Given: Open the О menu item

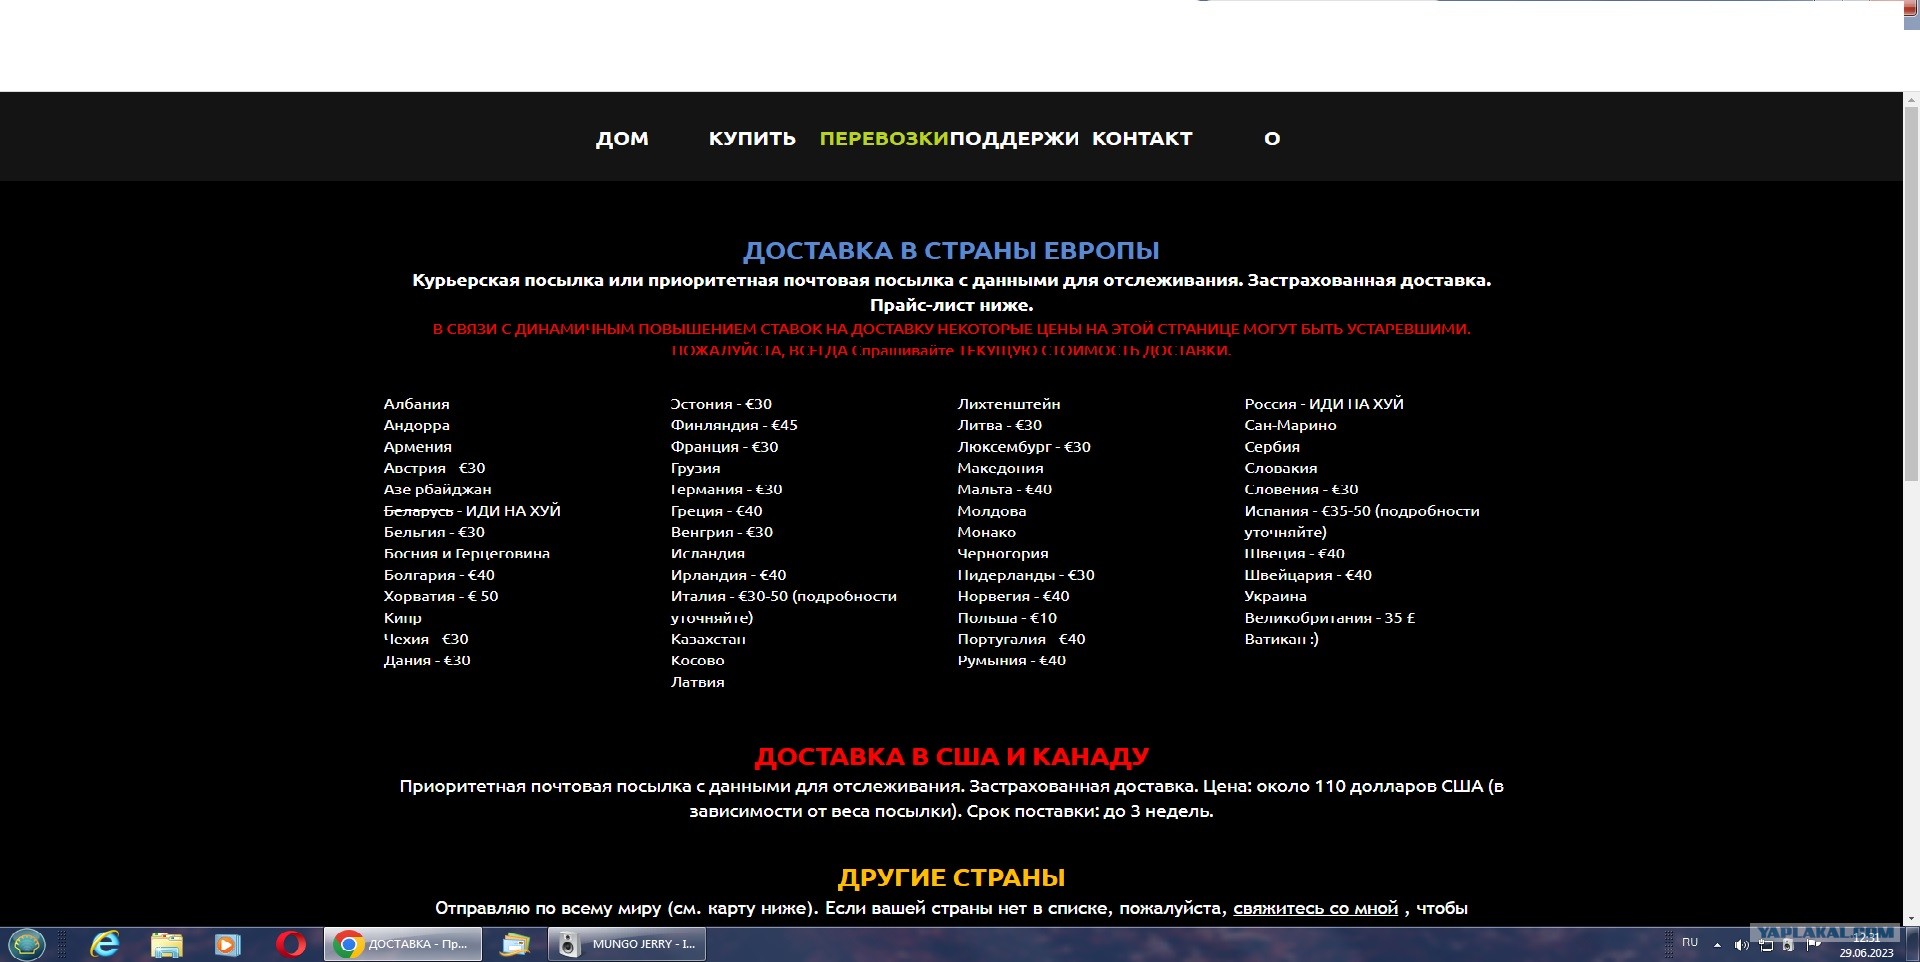Looking at the screenshot, I should coord(1272,138).
